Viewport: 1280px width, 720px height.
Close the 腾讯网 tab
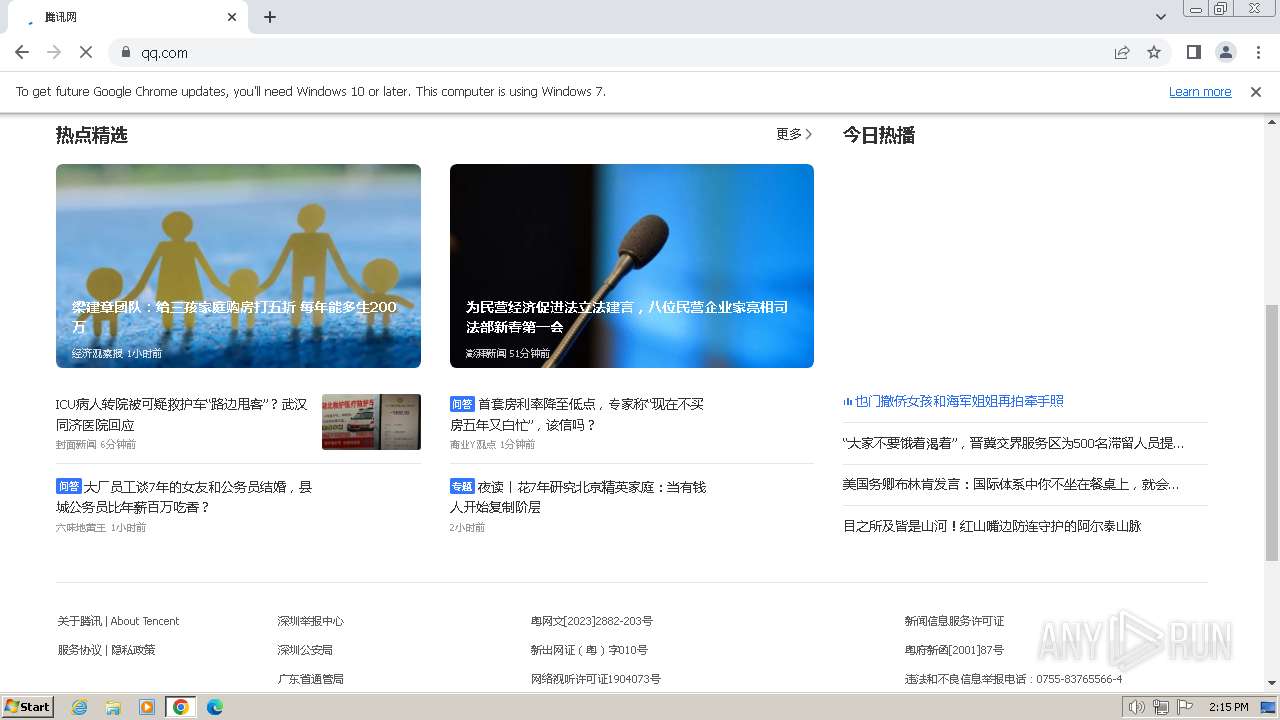click(x=232, y=17)
